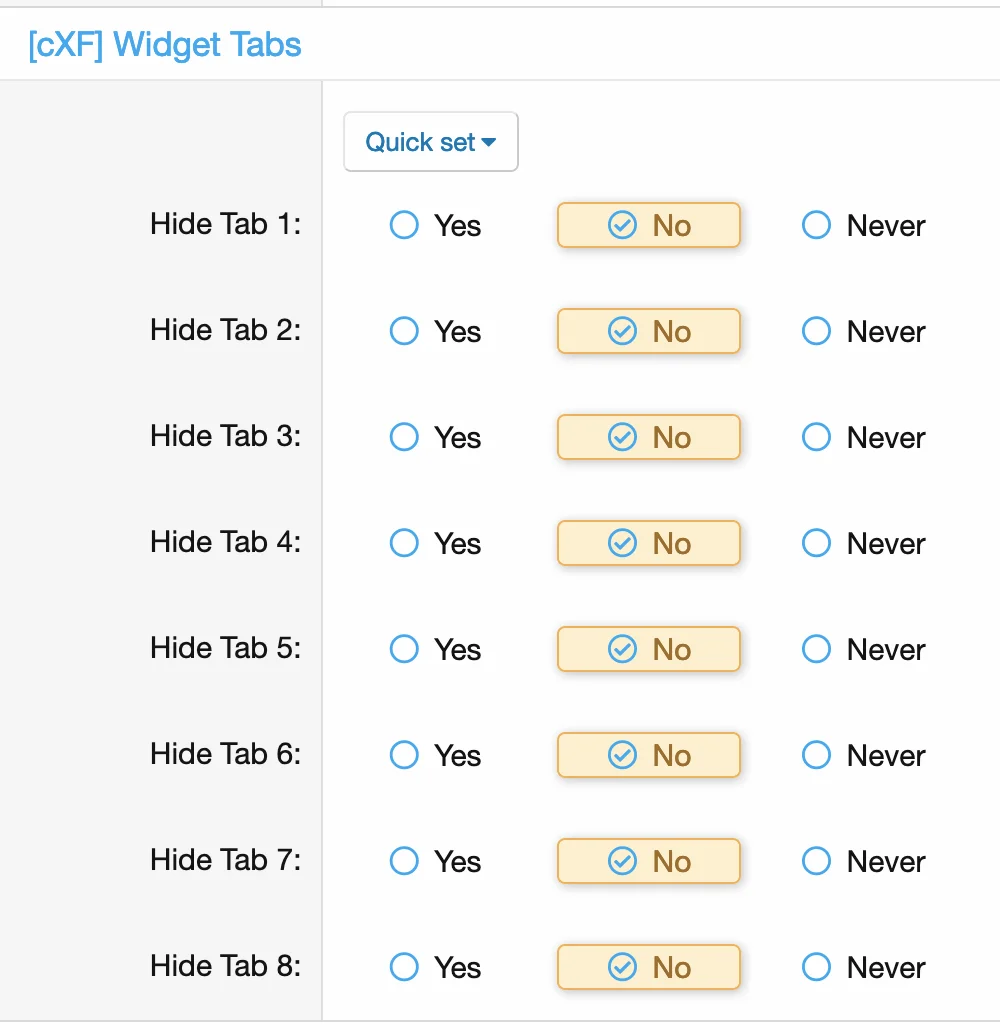Screen dimensions: 1000x1030
Task: Click the highlighted No button for Hide Tab 2
Action: coord(648,331)
